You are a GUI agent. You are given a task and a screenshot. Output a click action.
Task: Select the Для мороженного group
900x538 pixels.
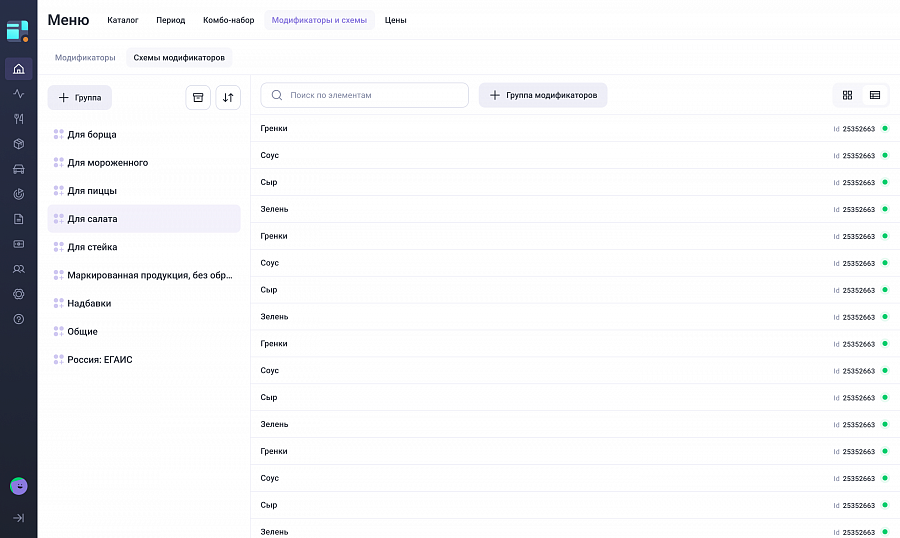click(x=144, y=162)
